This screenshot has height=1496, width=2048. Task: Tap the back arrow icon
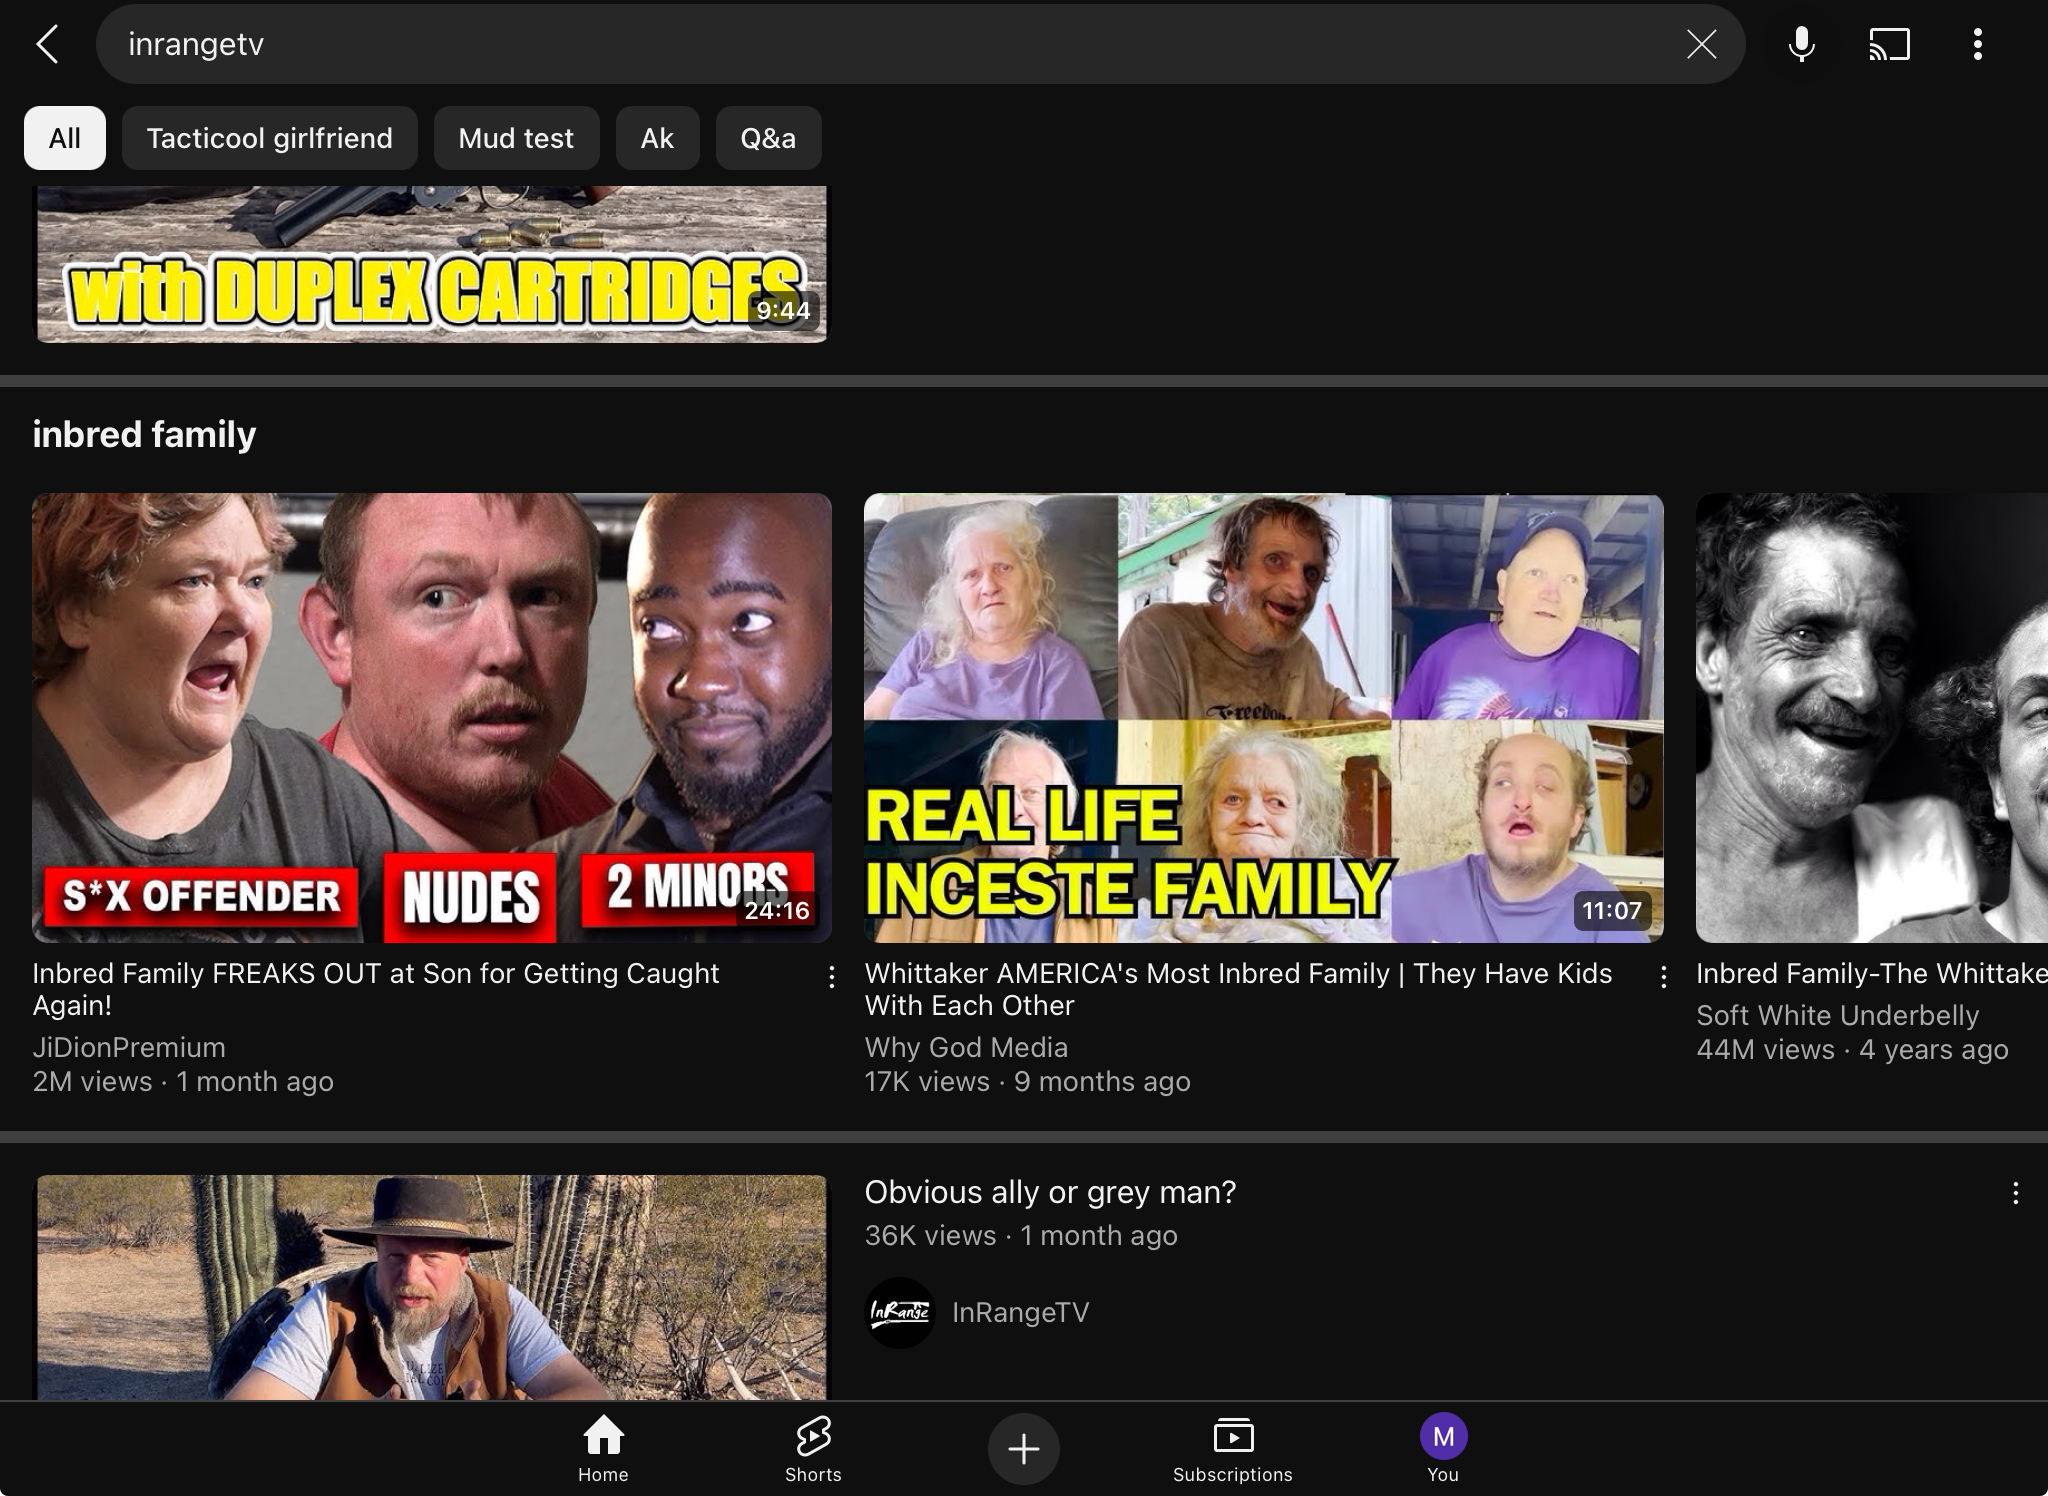pos(47,44)
